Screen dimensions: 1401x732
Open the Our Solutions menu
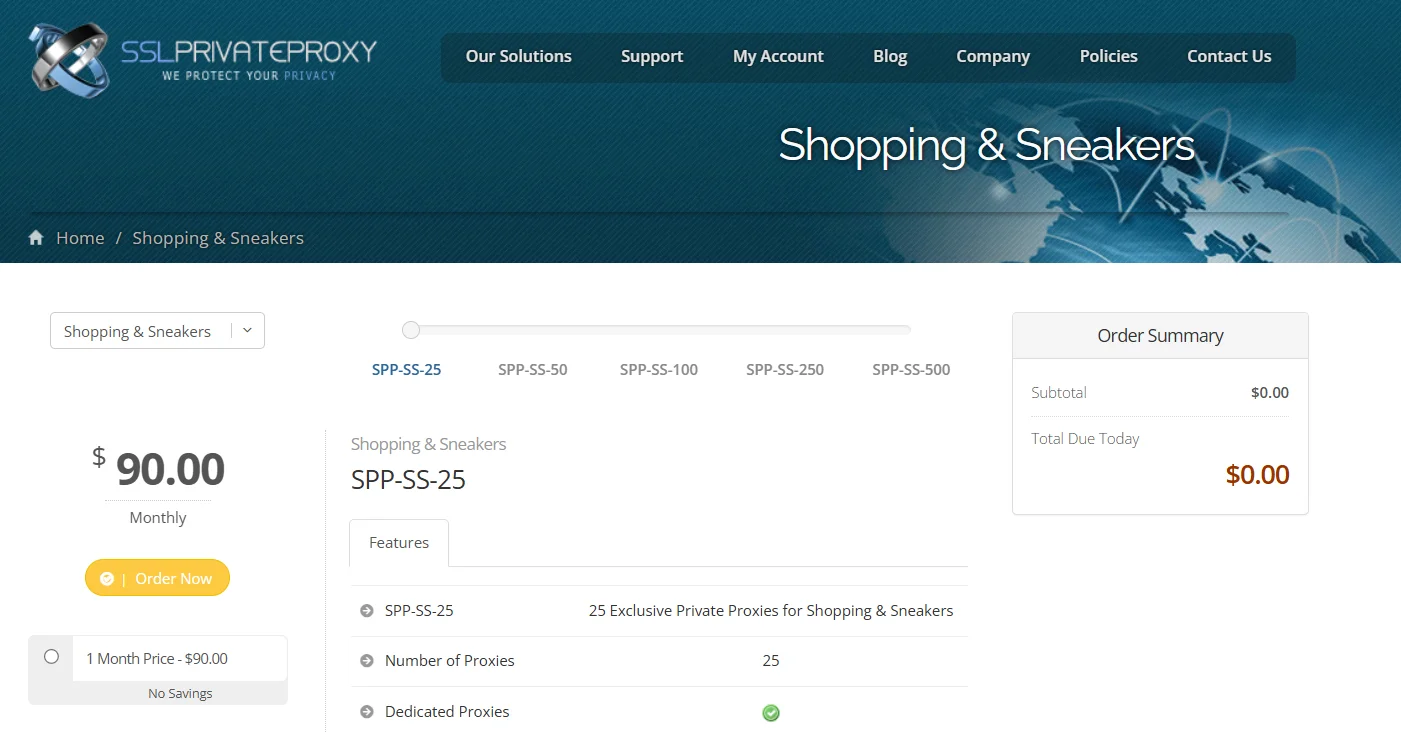click(519, 57)
